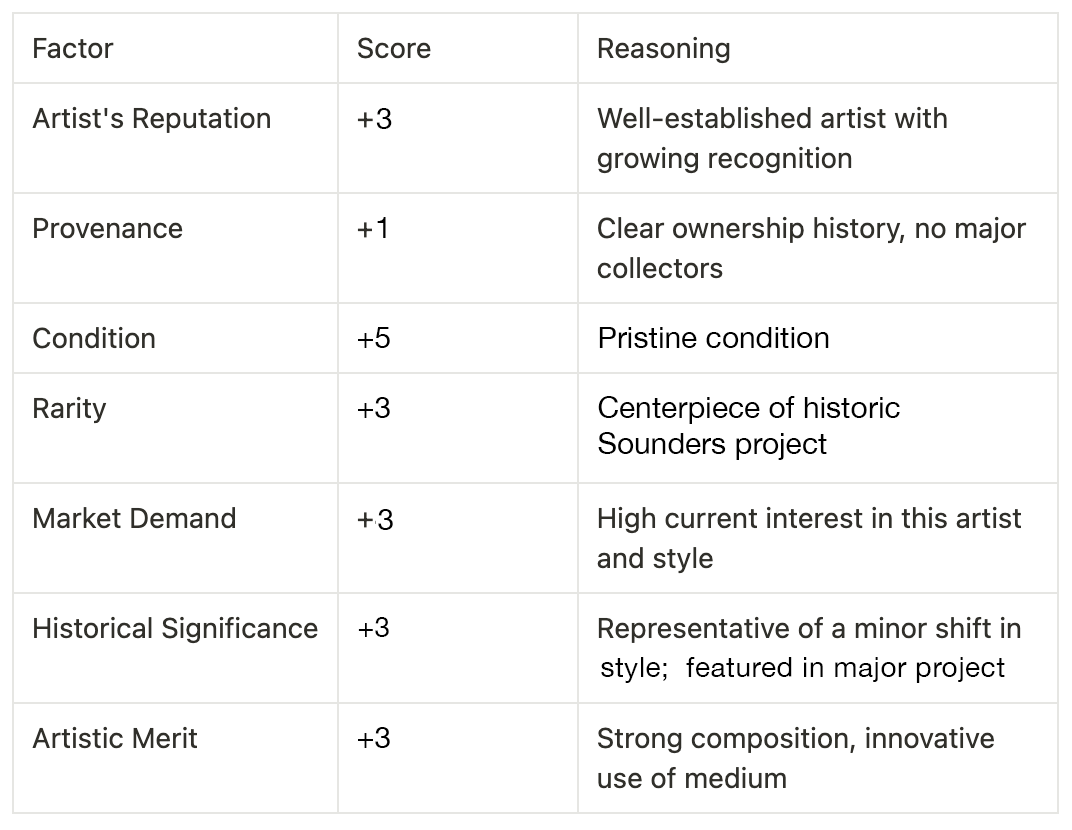The height and width of the screenshot is (830, 1072).
Task: Click the 'High current interest' reasoning cell
Action: point(808,538)
